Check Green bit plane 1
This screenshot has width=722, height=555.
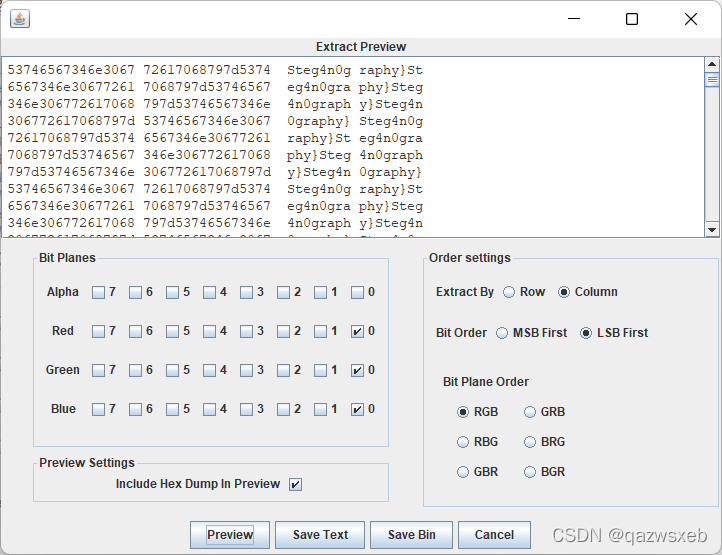click(320, 370)
